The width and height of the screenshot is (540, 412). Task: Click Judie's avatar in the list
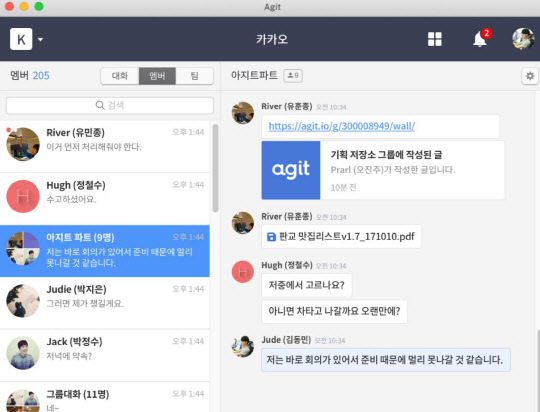(23, 301)
